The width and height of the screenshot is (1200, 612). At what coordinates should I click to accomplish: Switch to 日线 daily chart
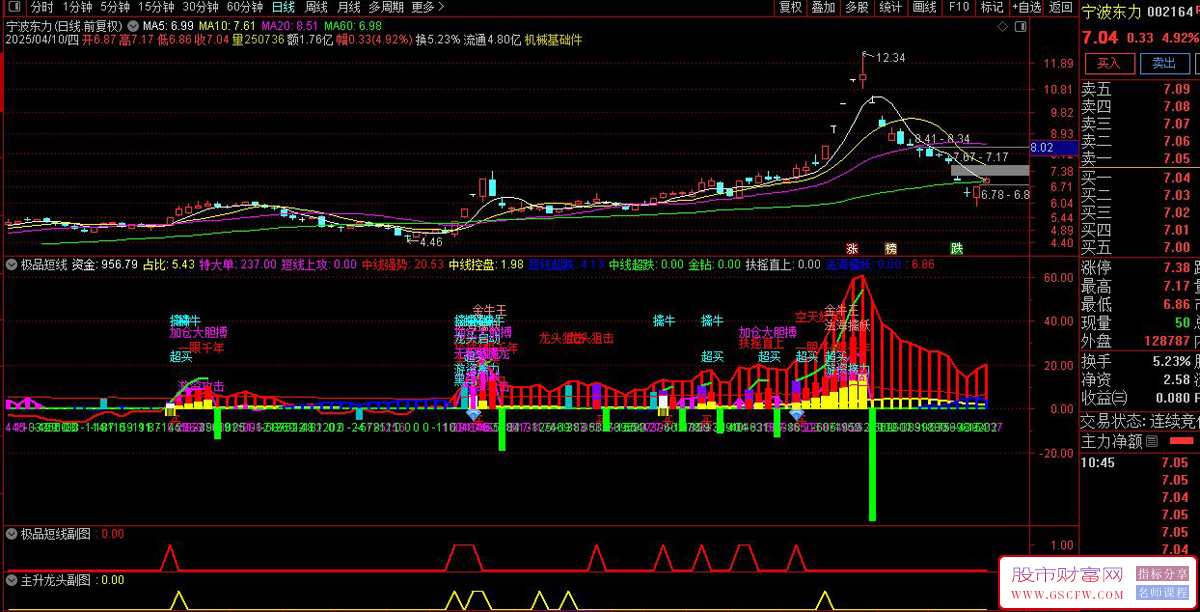coord(284,7)
